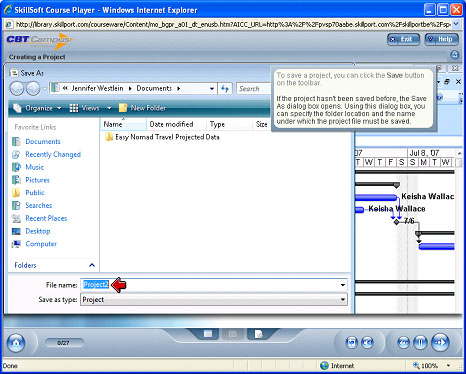Open the browser zoom level 100% dropdown

click(x=448, y=366)
